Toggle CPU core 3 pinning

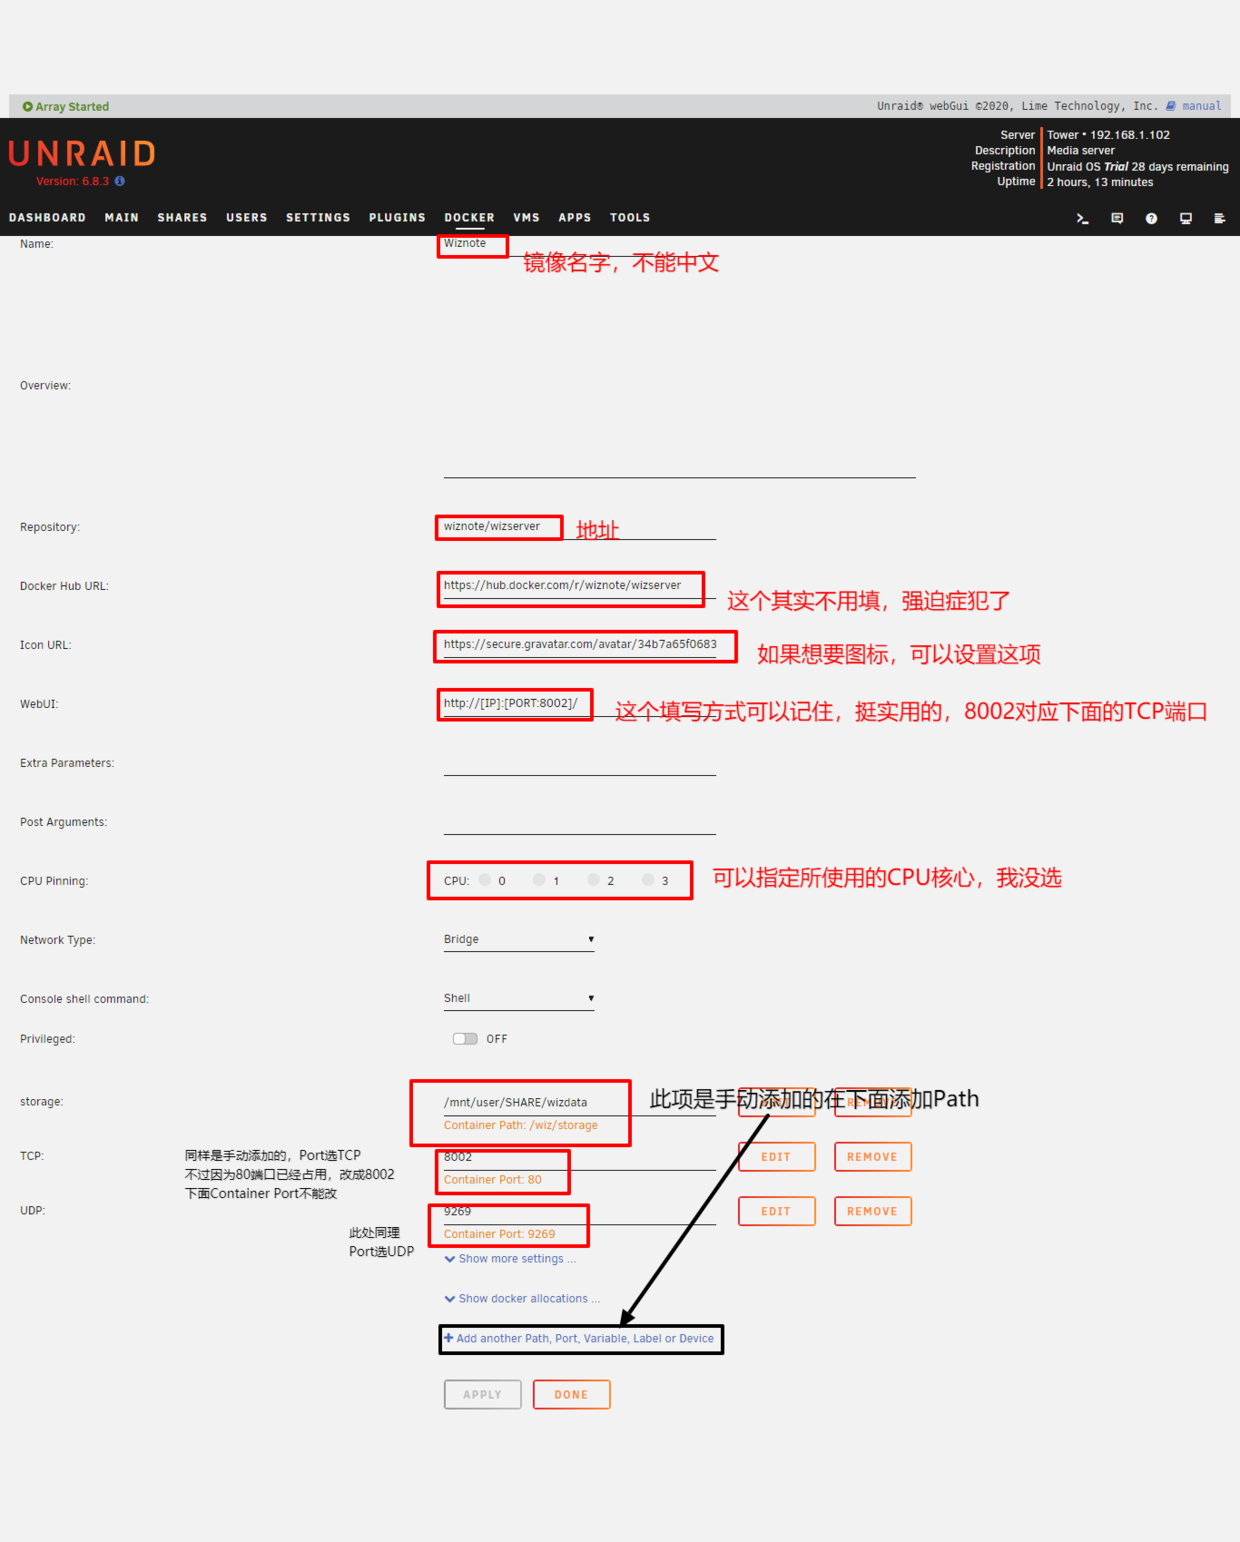648,880
